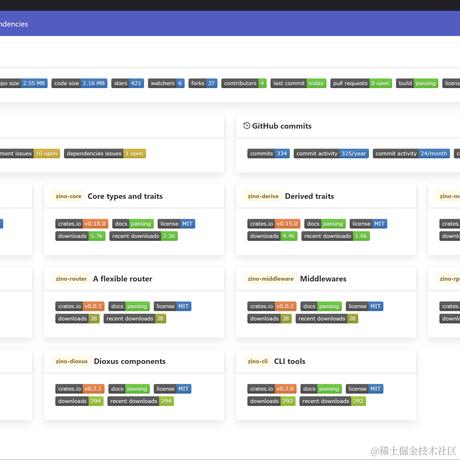Open zino-router license MIT badge
This screenshot has width=460, height=460.
pyautogui.click(x=172, y=306)
